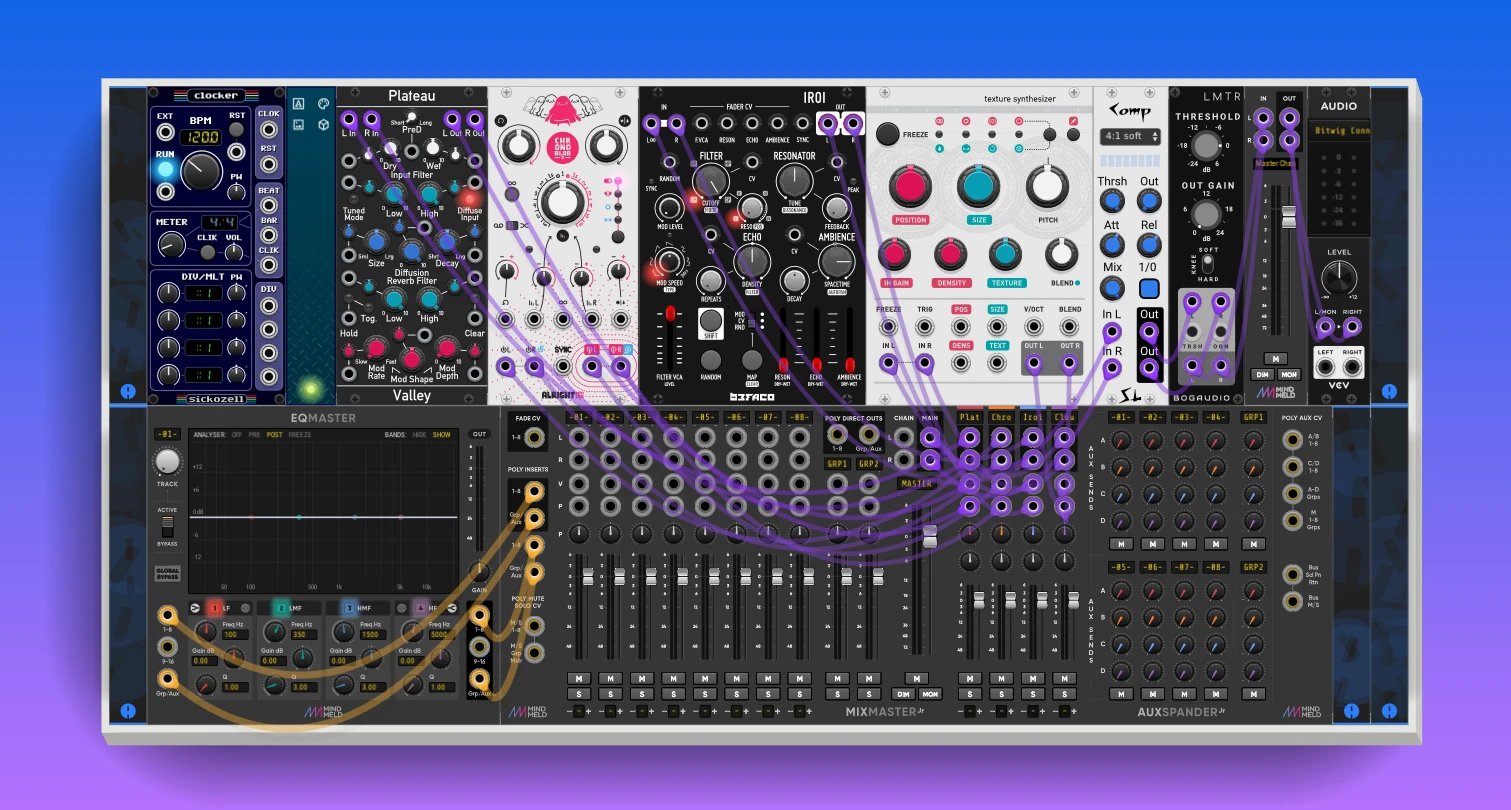Viewport: 1511px width, 810px height.
Task: Click the MixMaster MASTER fader handle
Action: coord(930,536)
